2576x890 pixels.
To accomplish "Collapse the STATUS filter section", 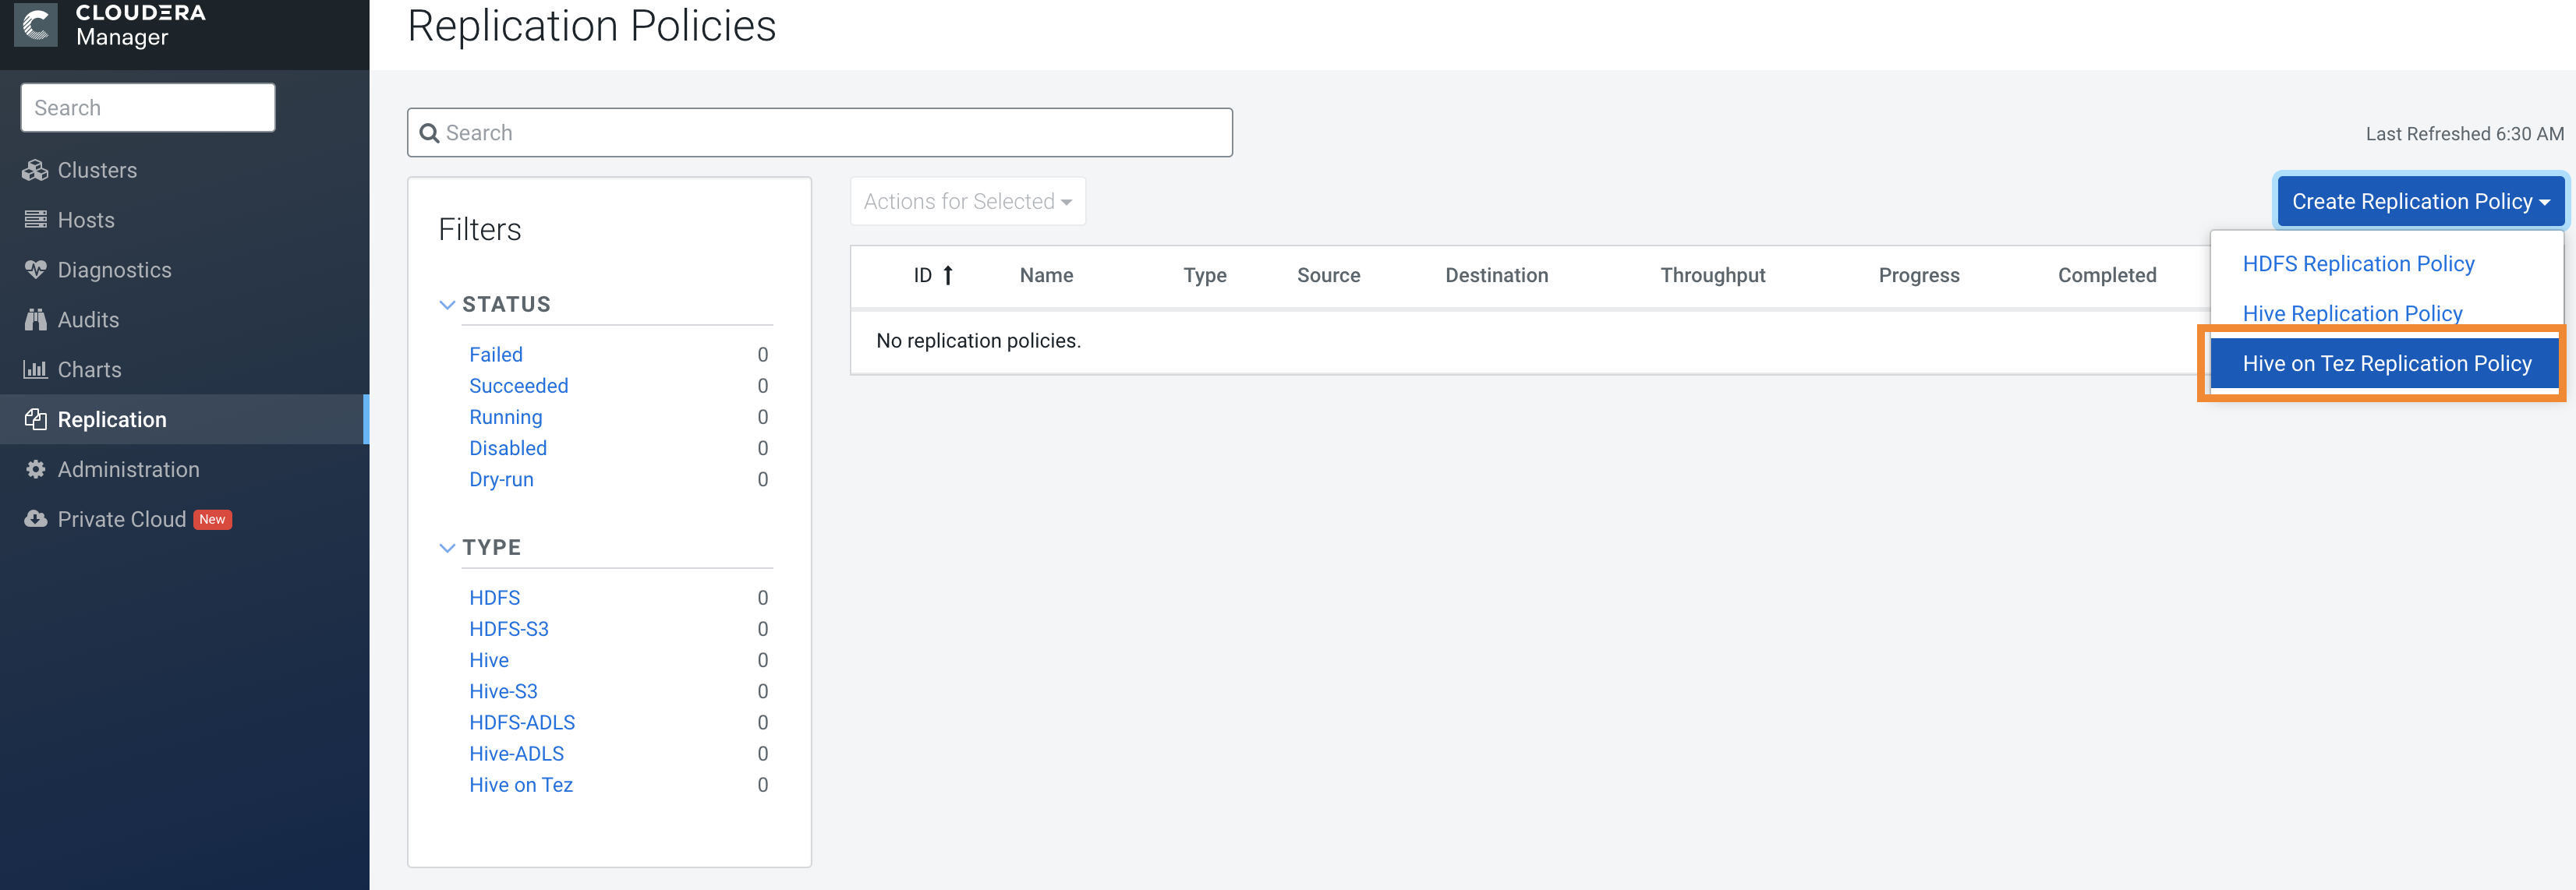I will (x=447, y=305).
